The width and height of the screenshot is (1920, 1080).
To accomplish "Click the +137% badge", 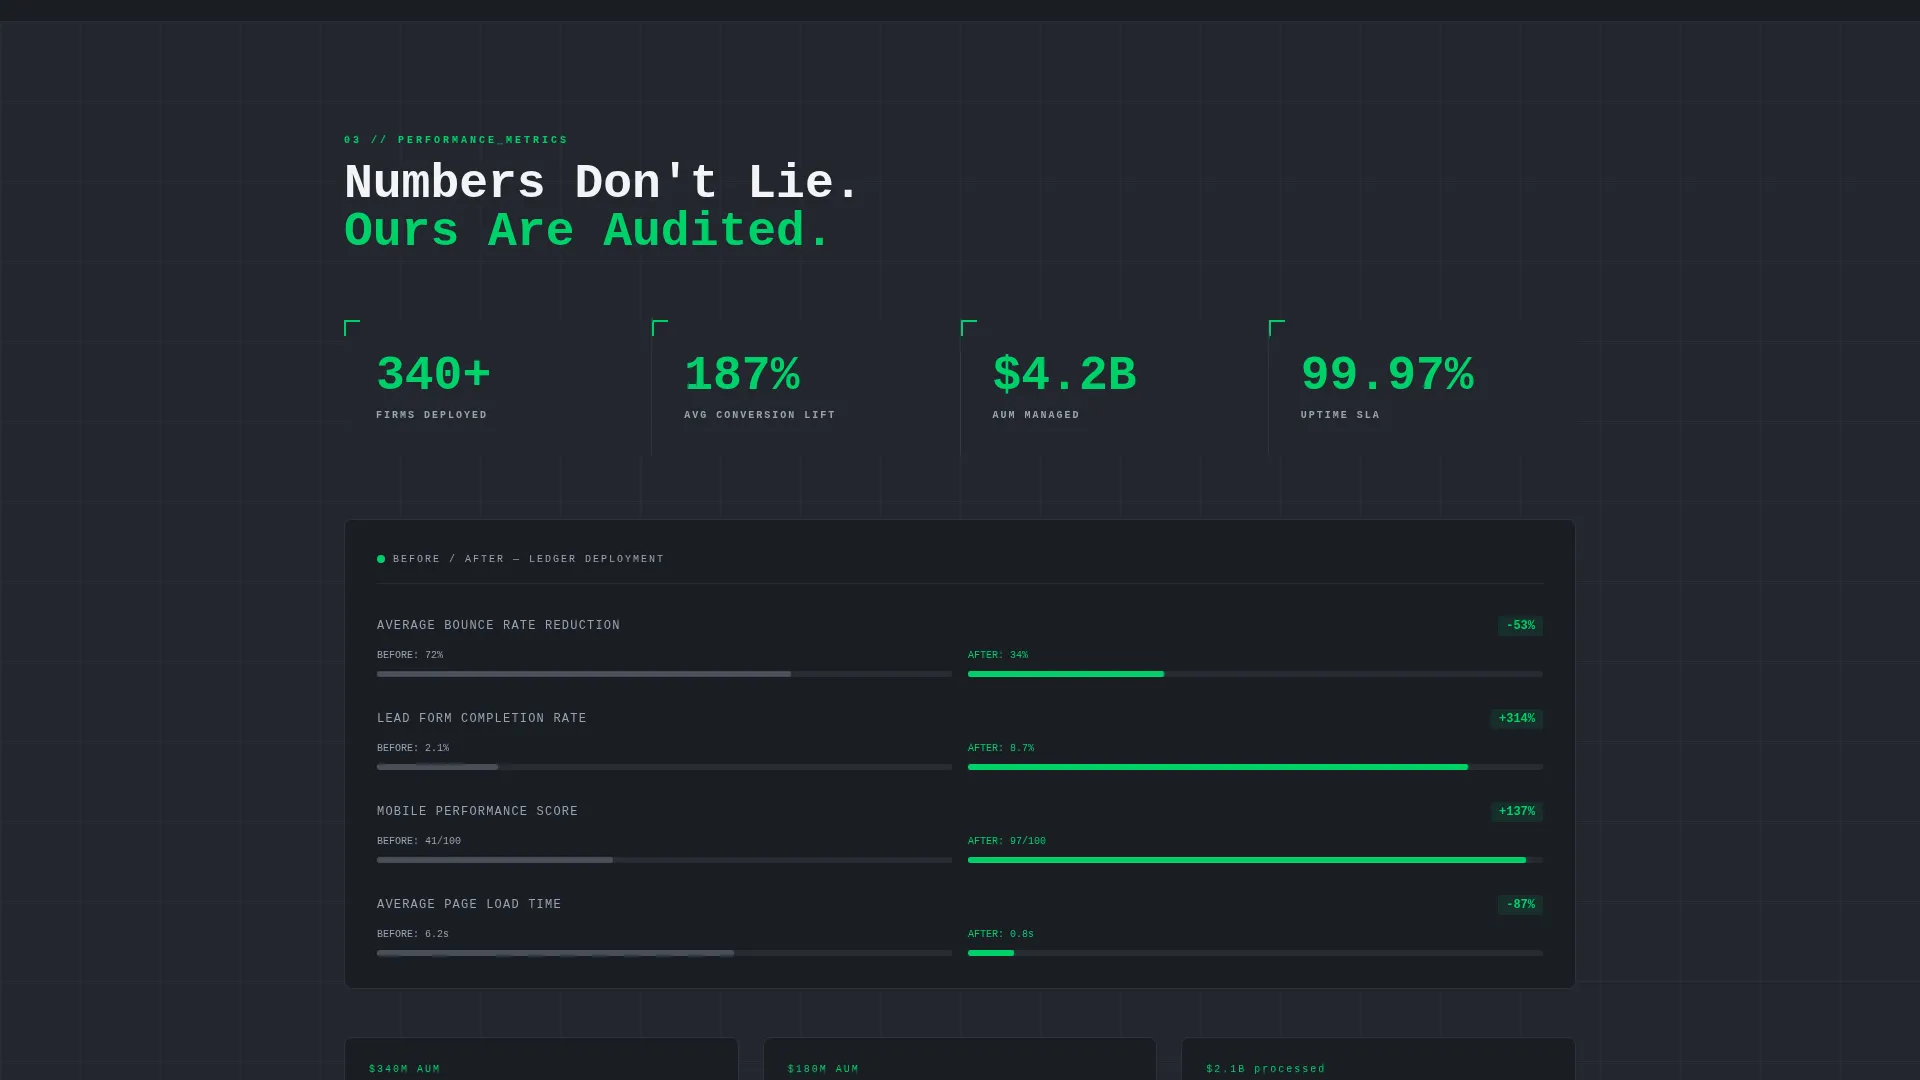I will (x=1517, y=812).
